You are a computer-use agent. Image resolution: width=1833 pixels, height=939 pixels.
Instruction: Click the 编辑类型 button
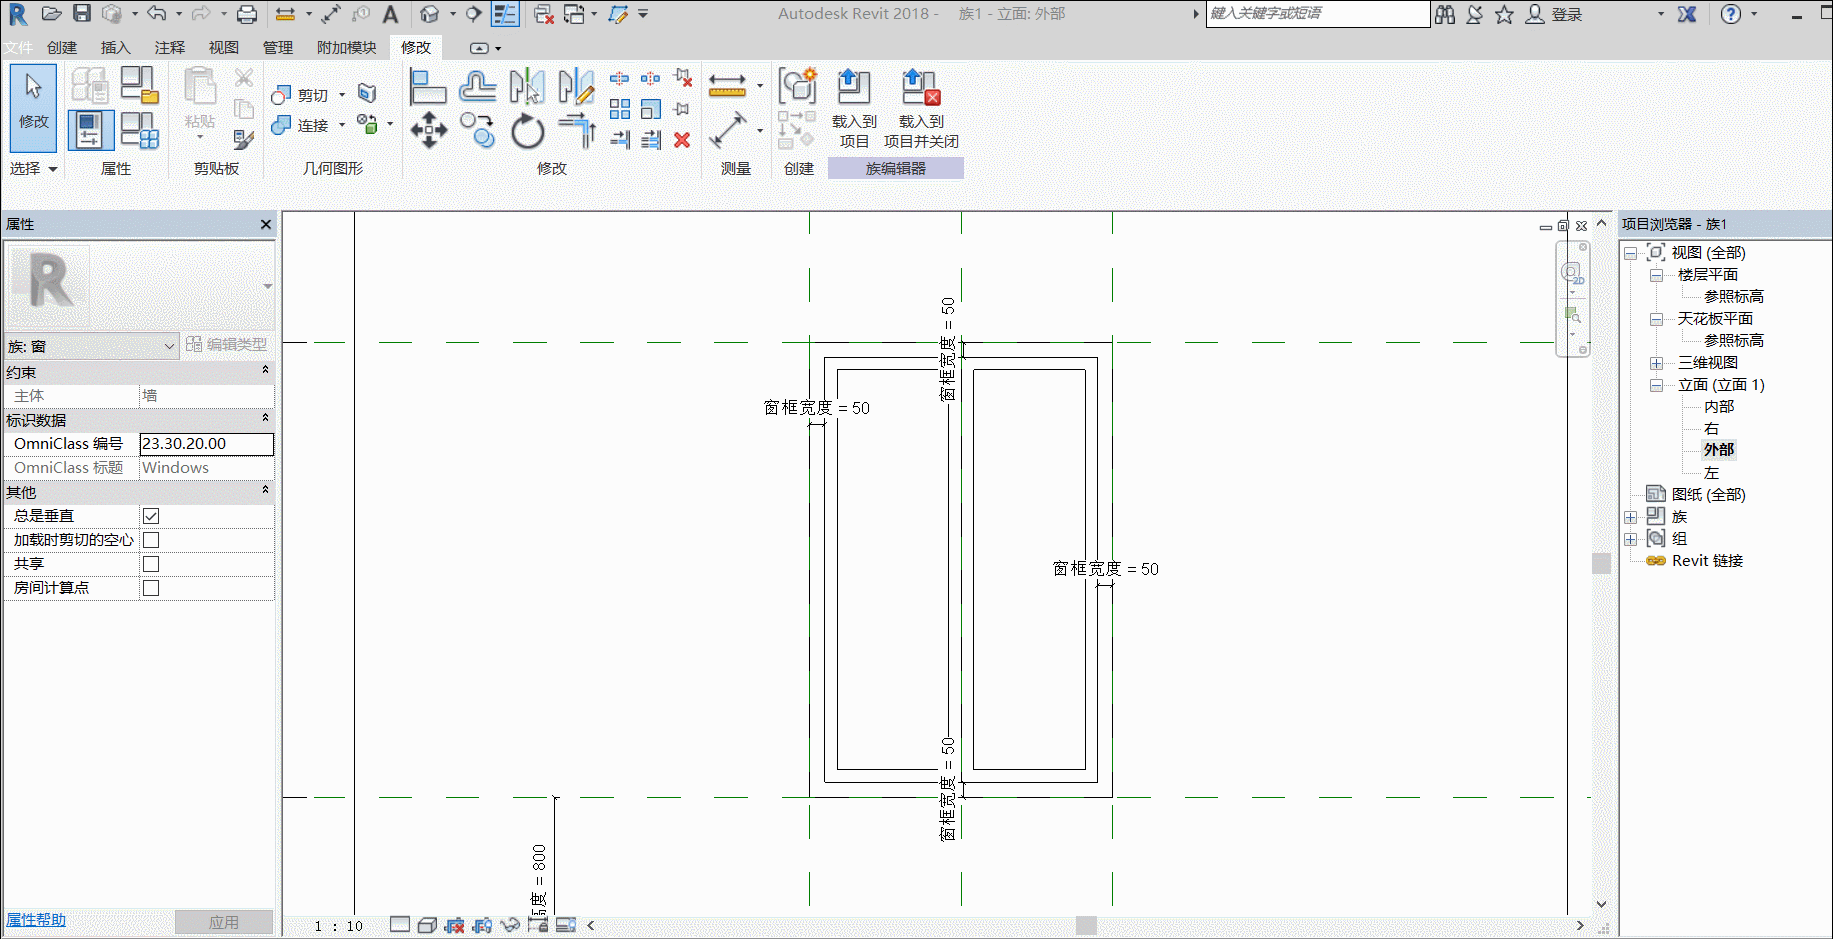click(227, 344)
